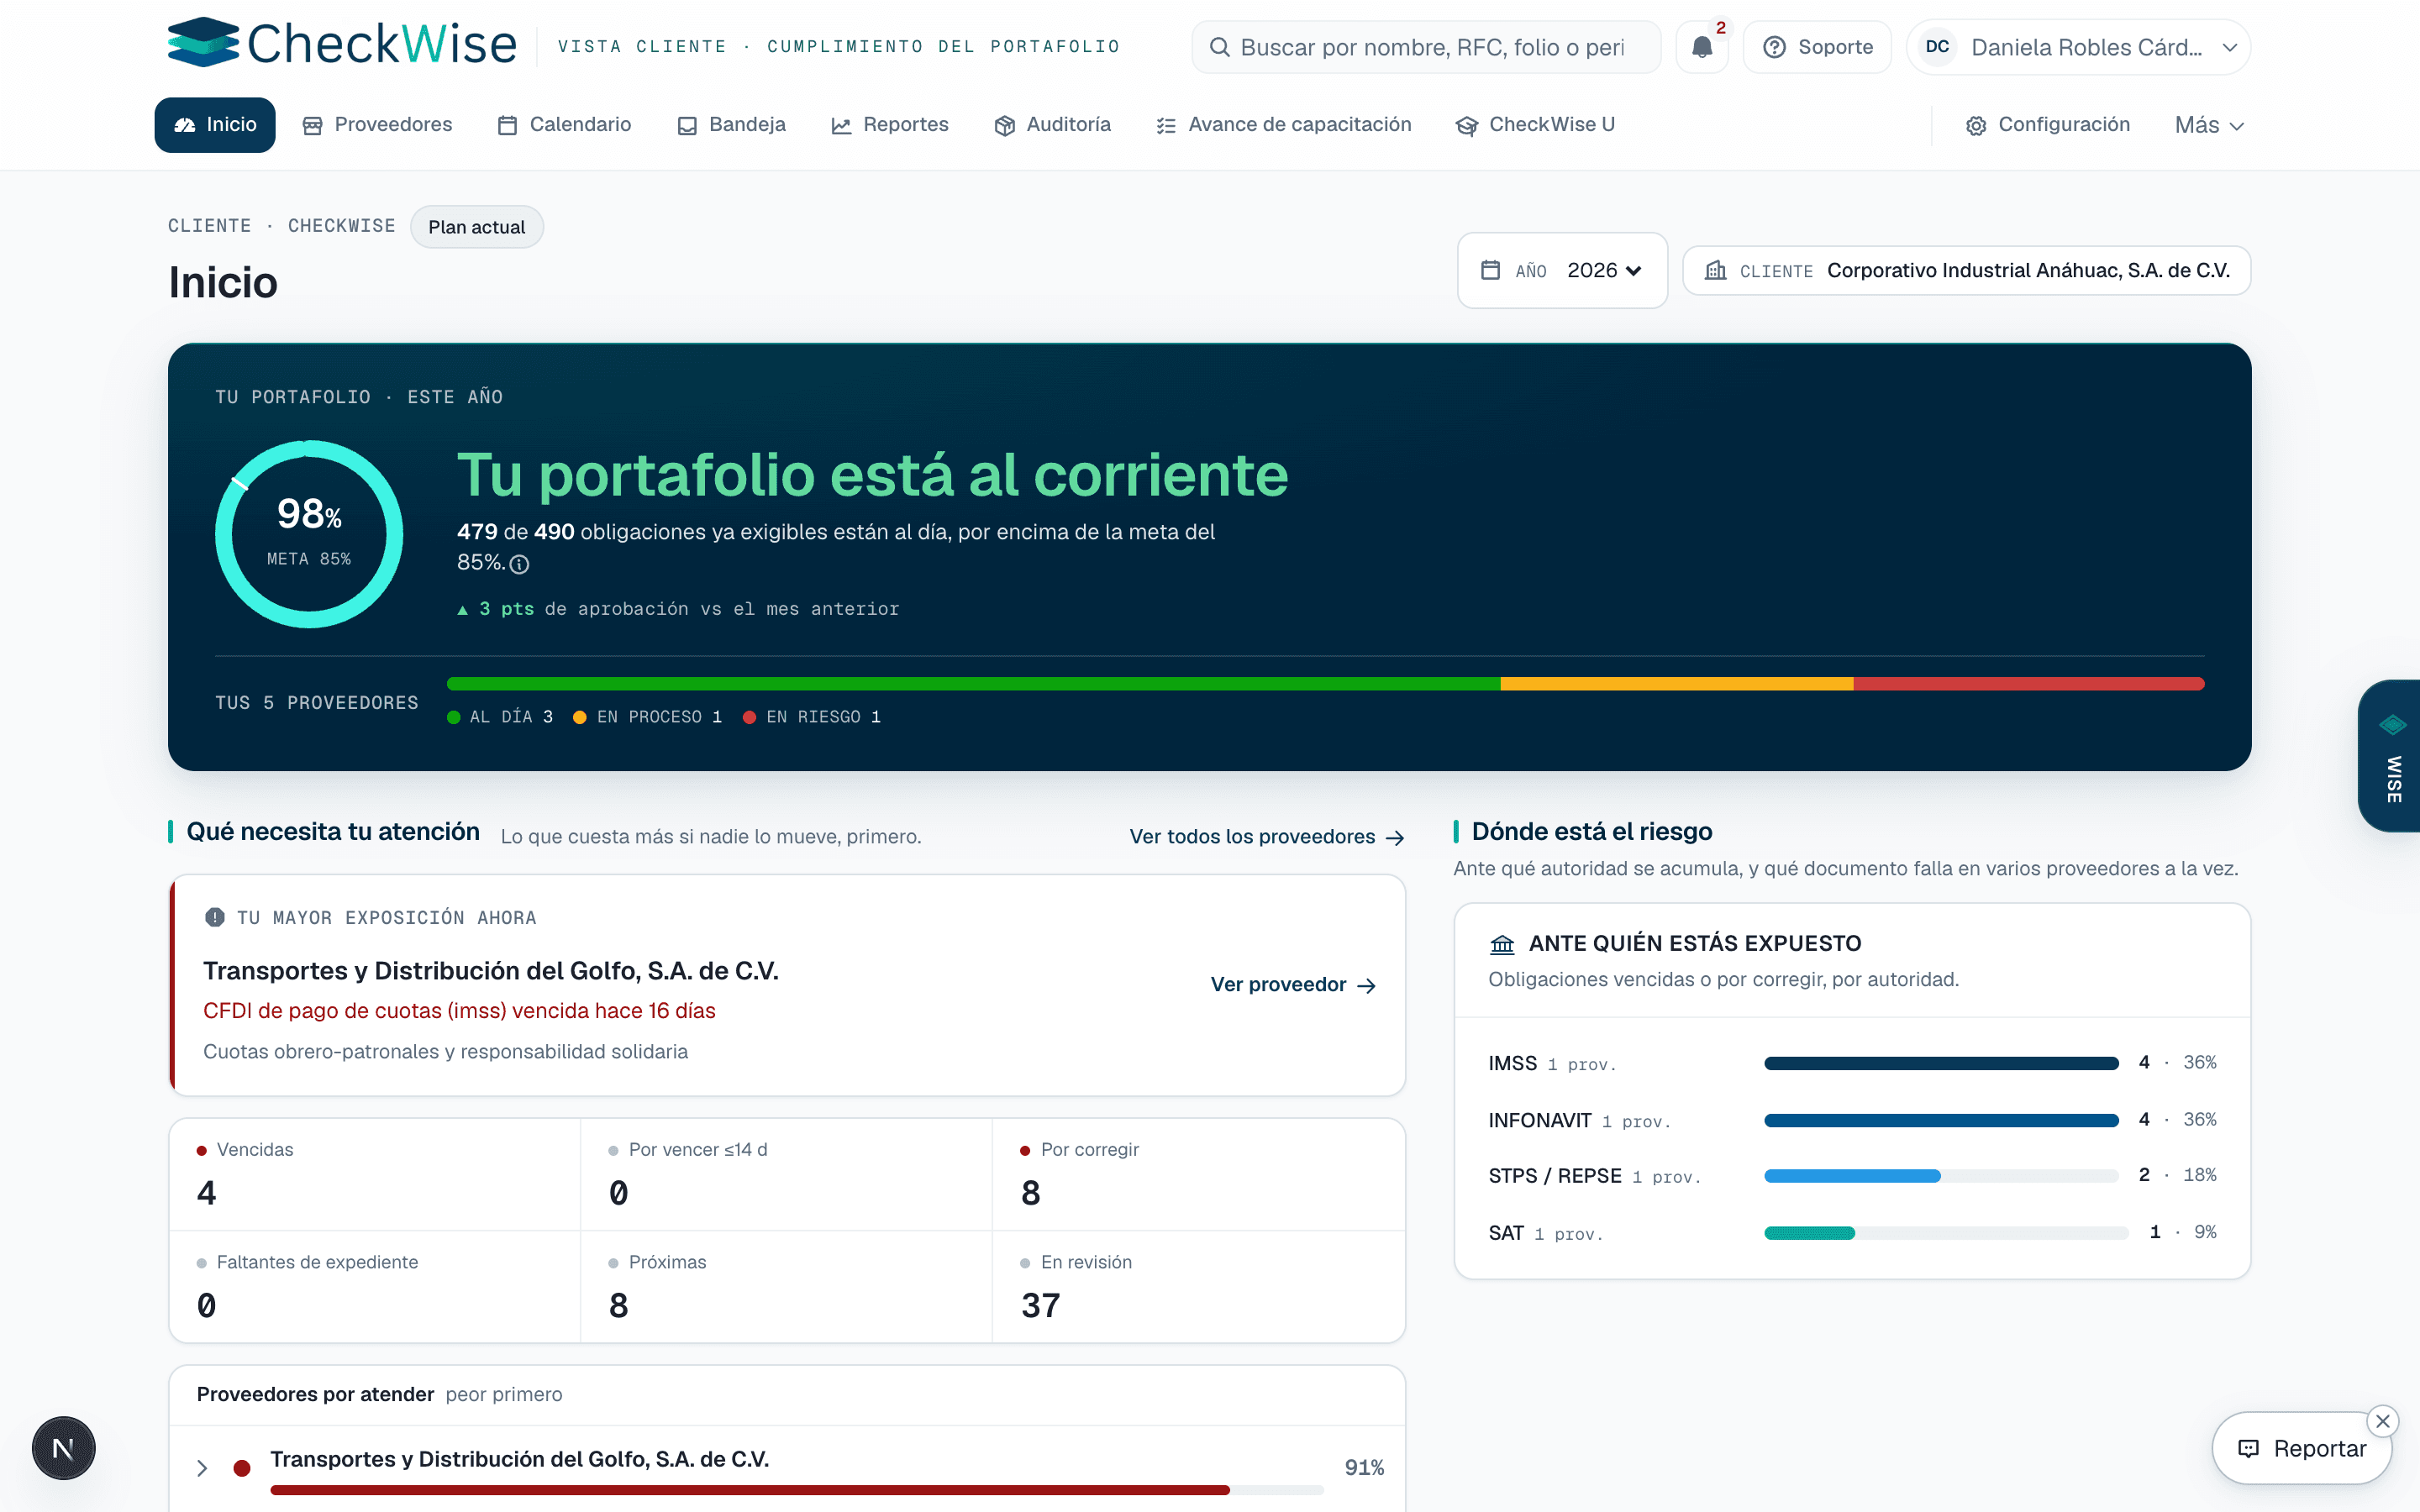The height and width of the screenshot is (1512, 2420).
Task: Click the green Al día bar segment
Action: pyautogui.click(x=973, y=684)
